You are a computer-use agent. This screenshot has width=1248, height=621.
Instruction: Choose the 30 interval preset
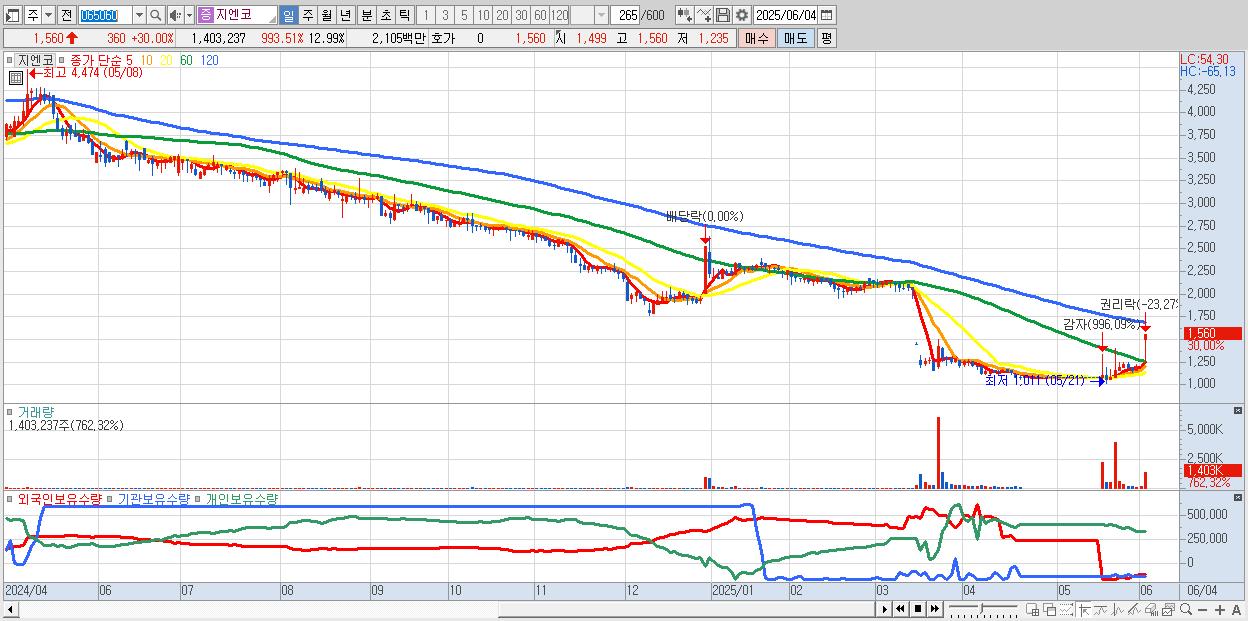(520, 15)
